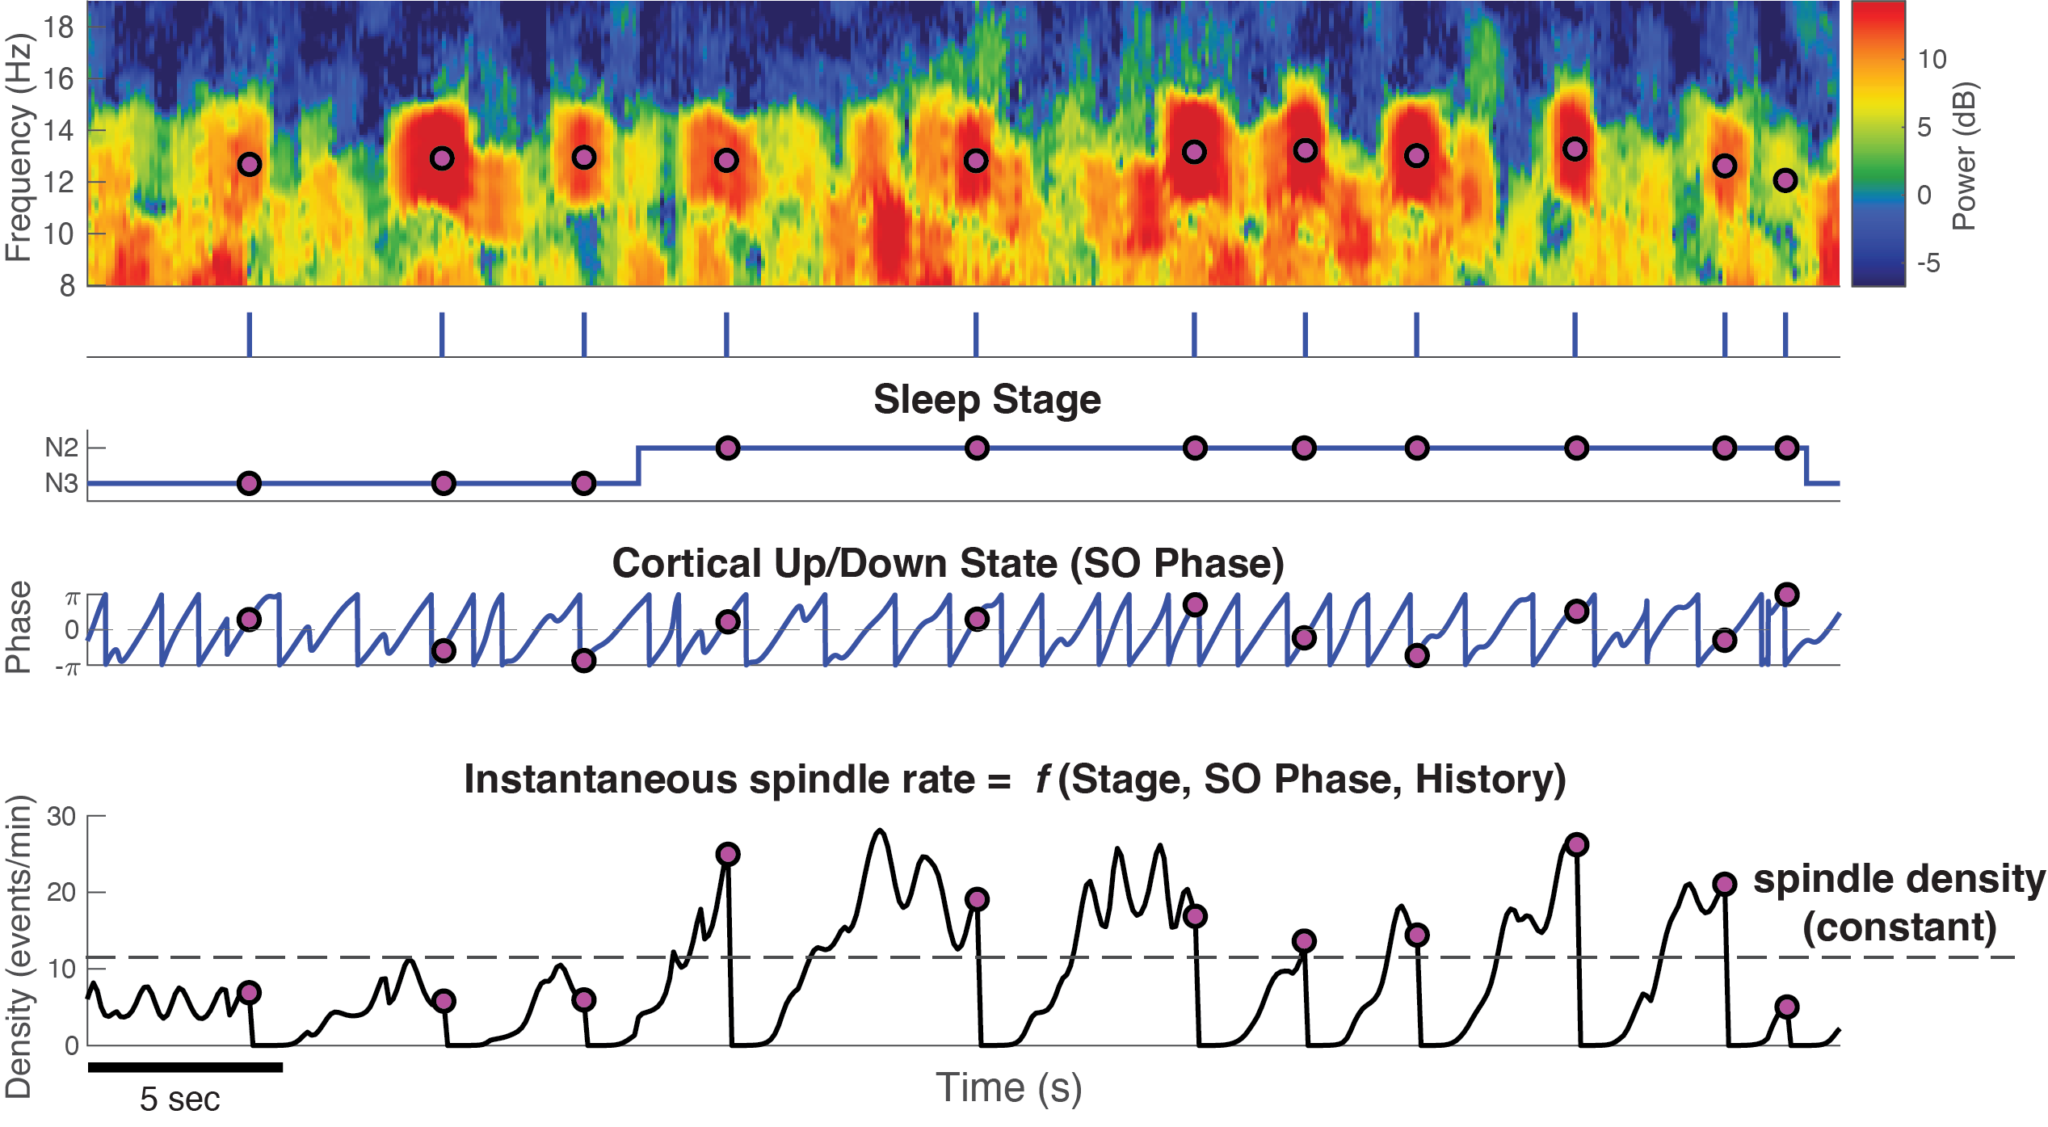Image resolution: width=2048 pixels, height=1127 pixels.
Task: Click the leftmost spindle marker in the spectrogram
Action: click(x=249, y=164)
